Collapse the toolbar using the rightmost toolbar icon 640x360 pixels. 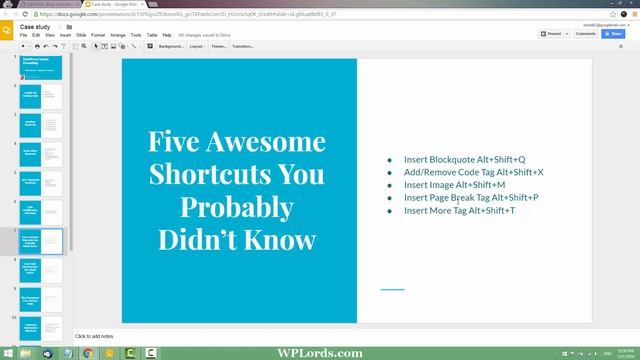pos(621,47)
